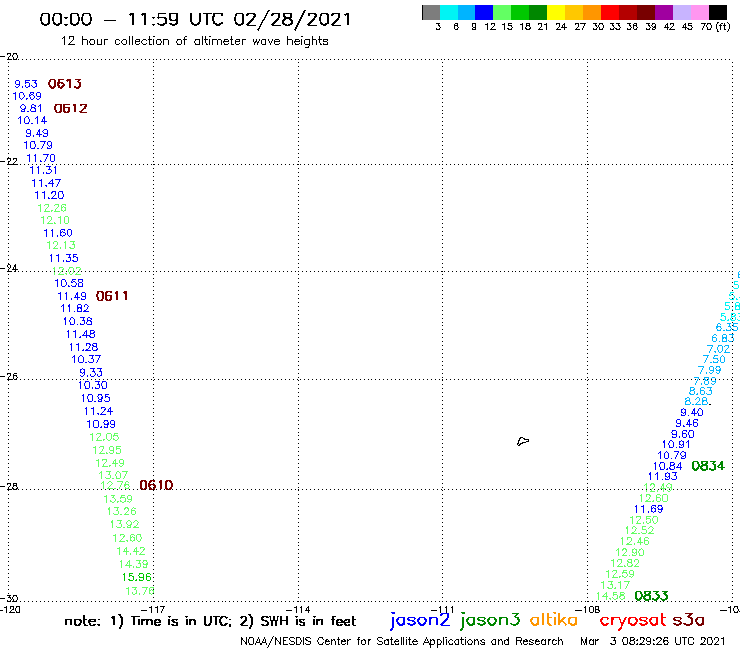Click the wave value 10.84 beside 0834
The height and width of the screenshot is (650, 740).
[x=667, y=466]
